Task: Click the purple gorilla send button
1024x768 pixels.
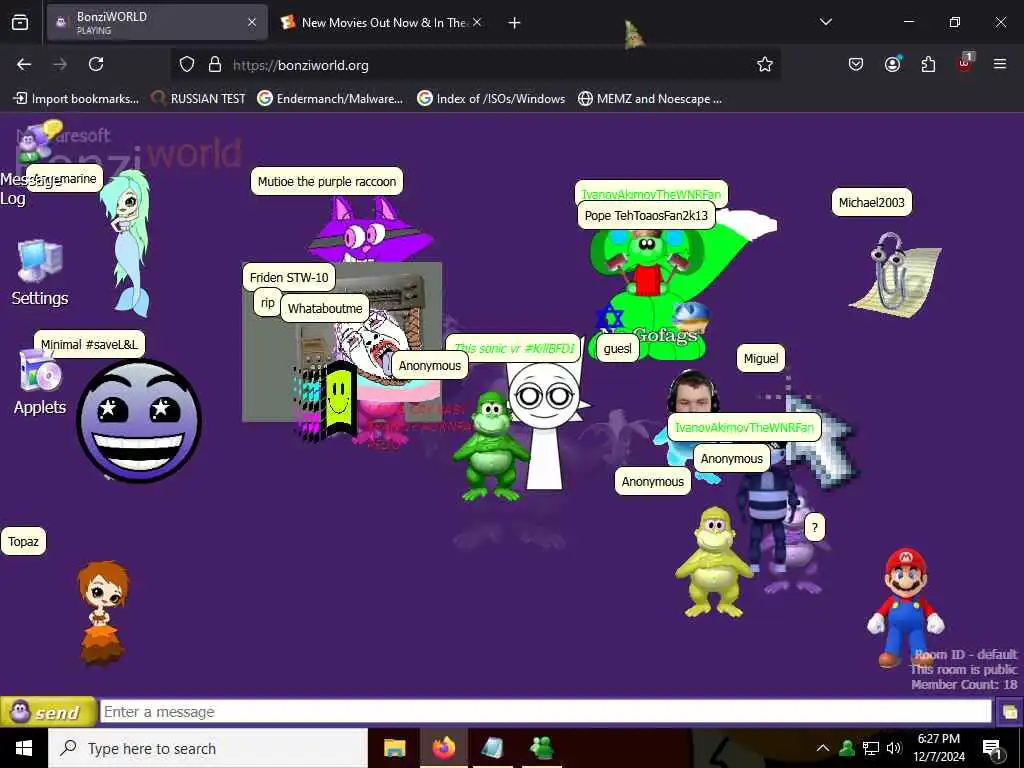Action: click(48, 711)
